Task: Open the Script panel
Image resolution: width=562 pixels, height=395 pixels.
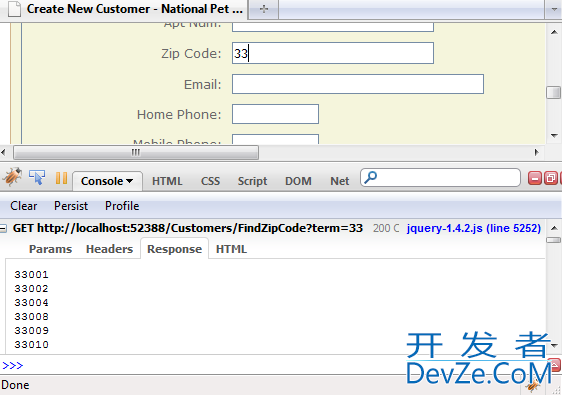Action: click(x=252, y=181)
